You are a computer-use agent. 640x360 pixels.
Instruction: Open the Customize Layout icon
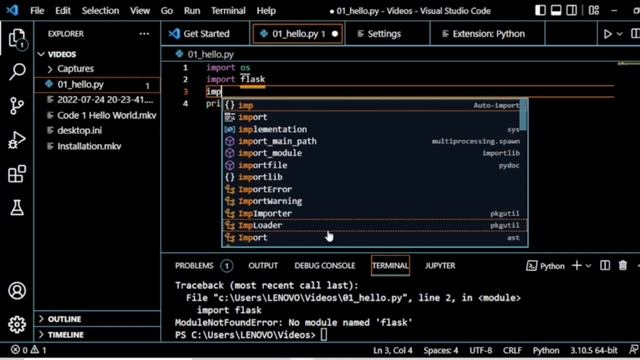tap(594, 10)
